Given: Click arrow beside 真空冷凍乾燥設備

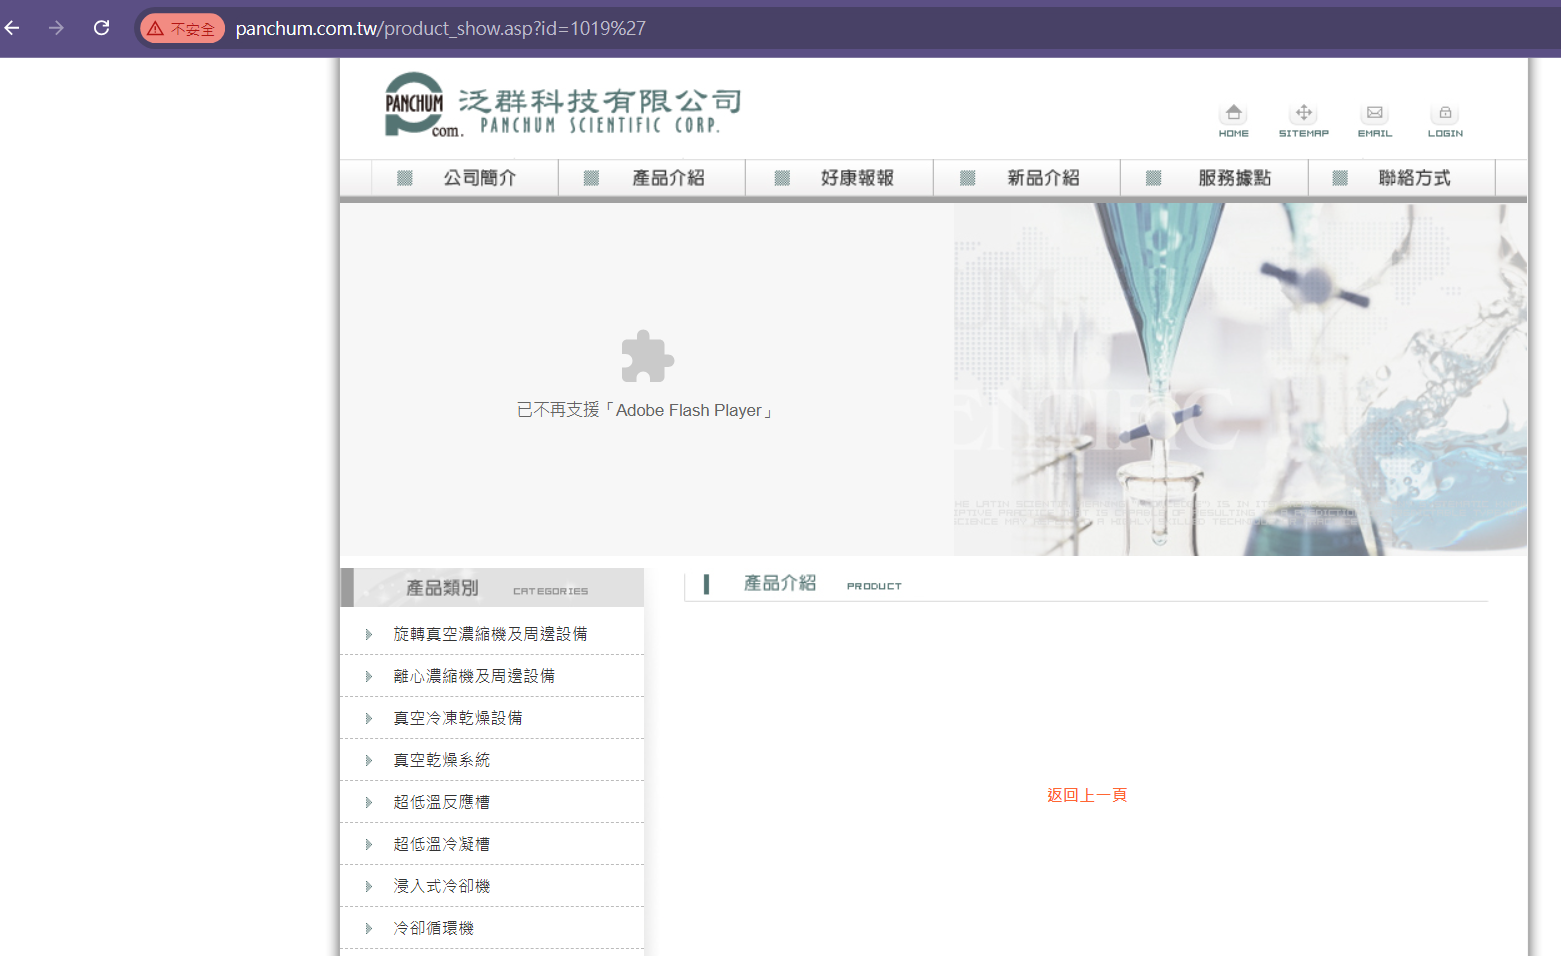Looking at the screenshot, I should [369, 718].
